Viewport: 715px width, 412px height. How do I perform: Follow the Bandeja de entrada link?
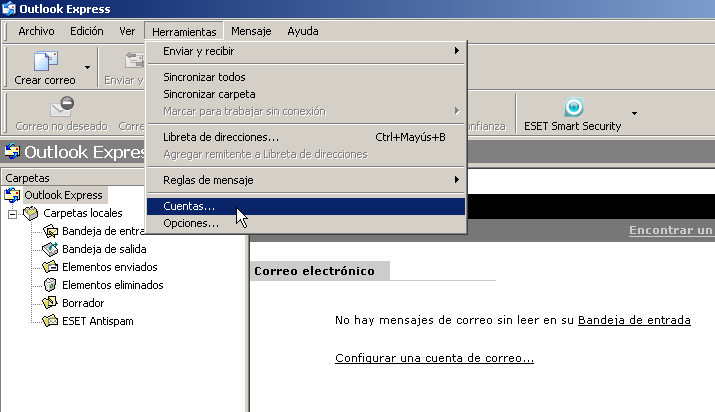pos(634,320)
